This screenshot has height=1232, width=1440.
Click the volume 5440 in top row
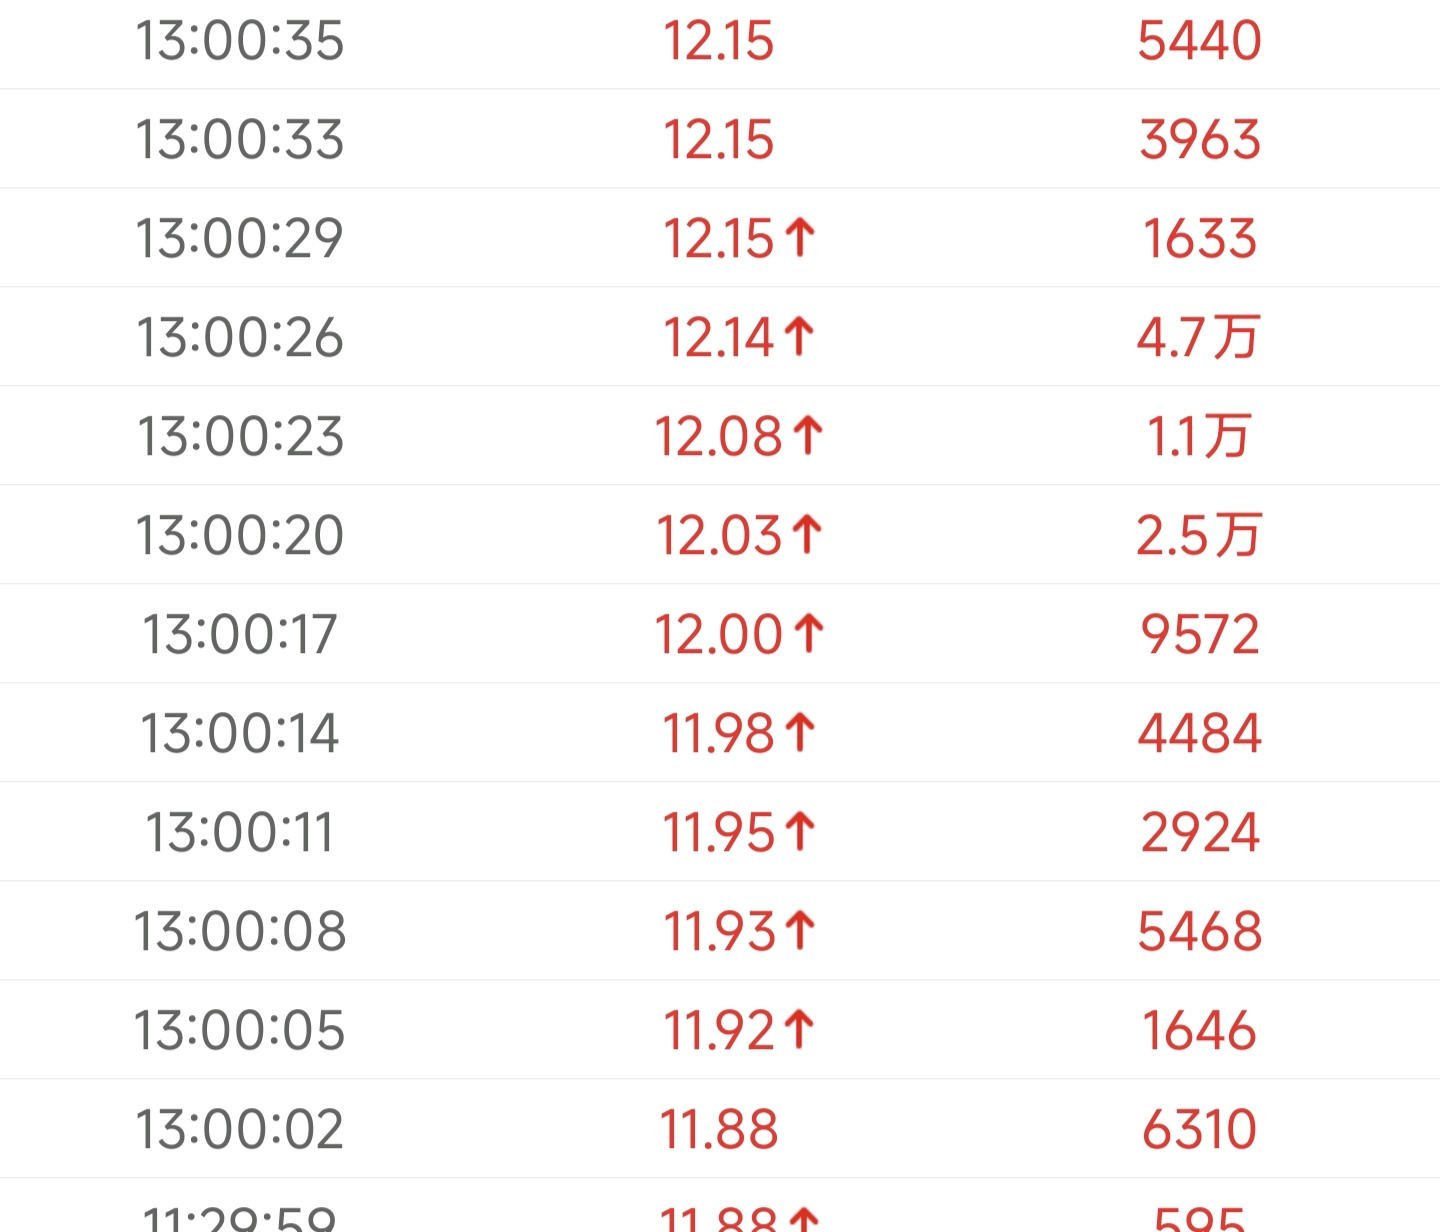tap(1200, 41)
